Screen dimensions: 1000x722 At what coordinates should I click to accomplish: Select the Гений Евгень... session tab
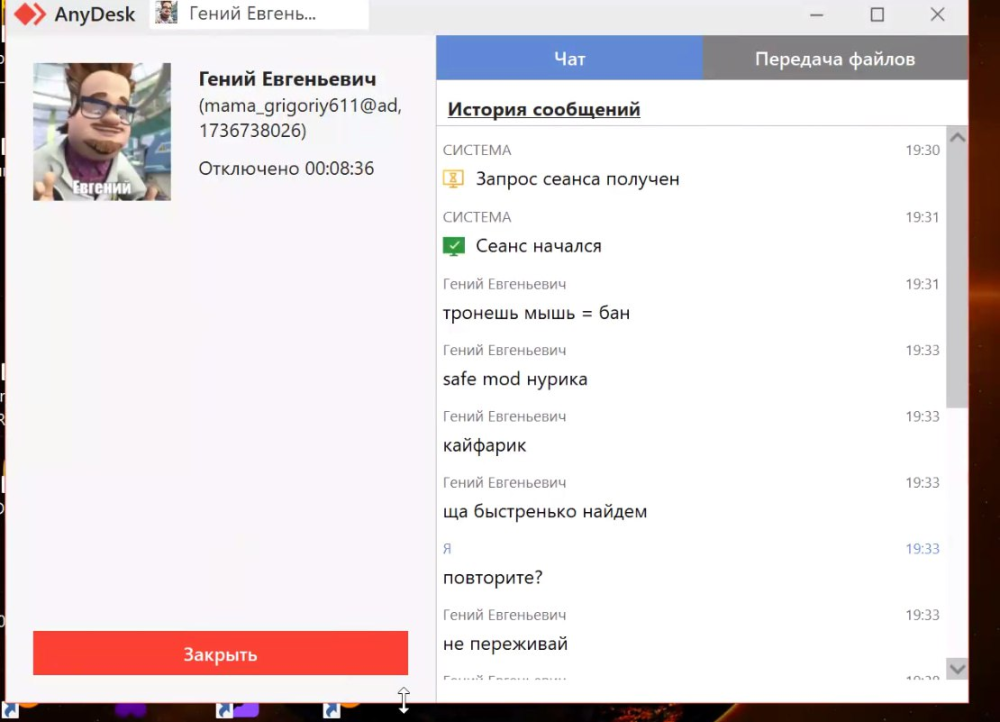point(260,13)
